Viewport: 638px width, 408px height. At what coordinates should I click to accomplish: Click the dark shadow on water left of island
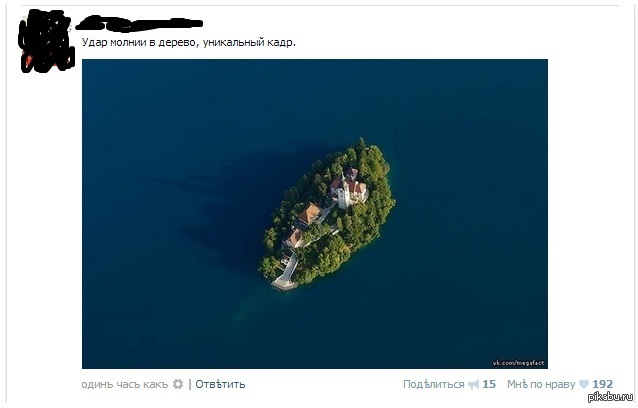point(228,203)
